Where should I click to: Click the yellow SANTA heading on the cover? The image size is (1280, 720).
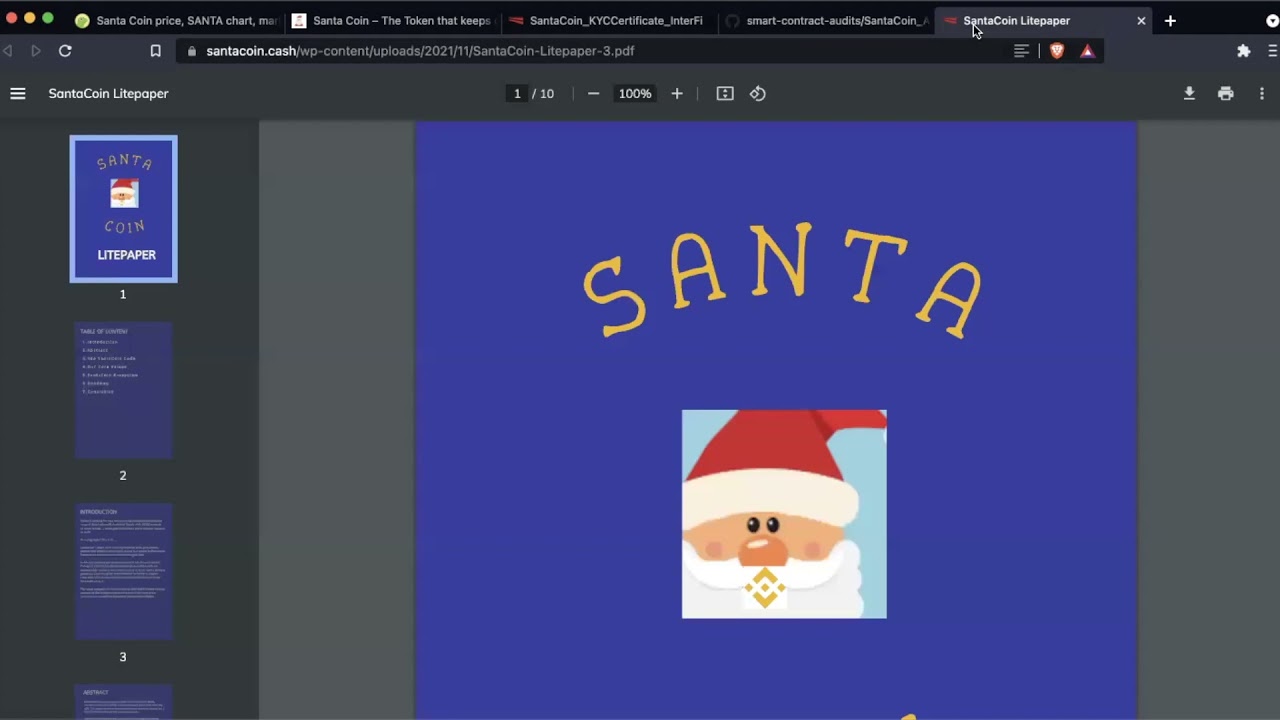pos(782,279)
